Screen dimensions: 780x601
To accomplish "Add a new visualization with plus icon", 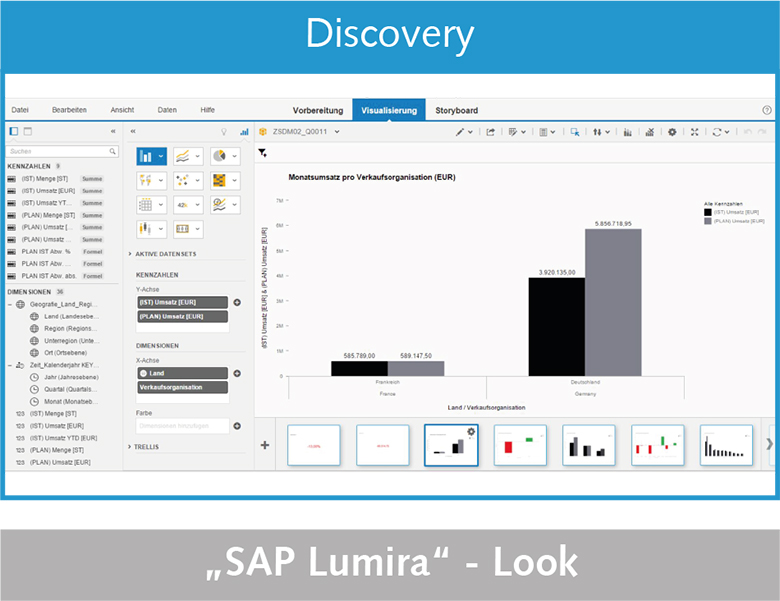I will (x=265, y=445).
